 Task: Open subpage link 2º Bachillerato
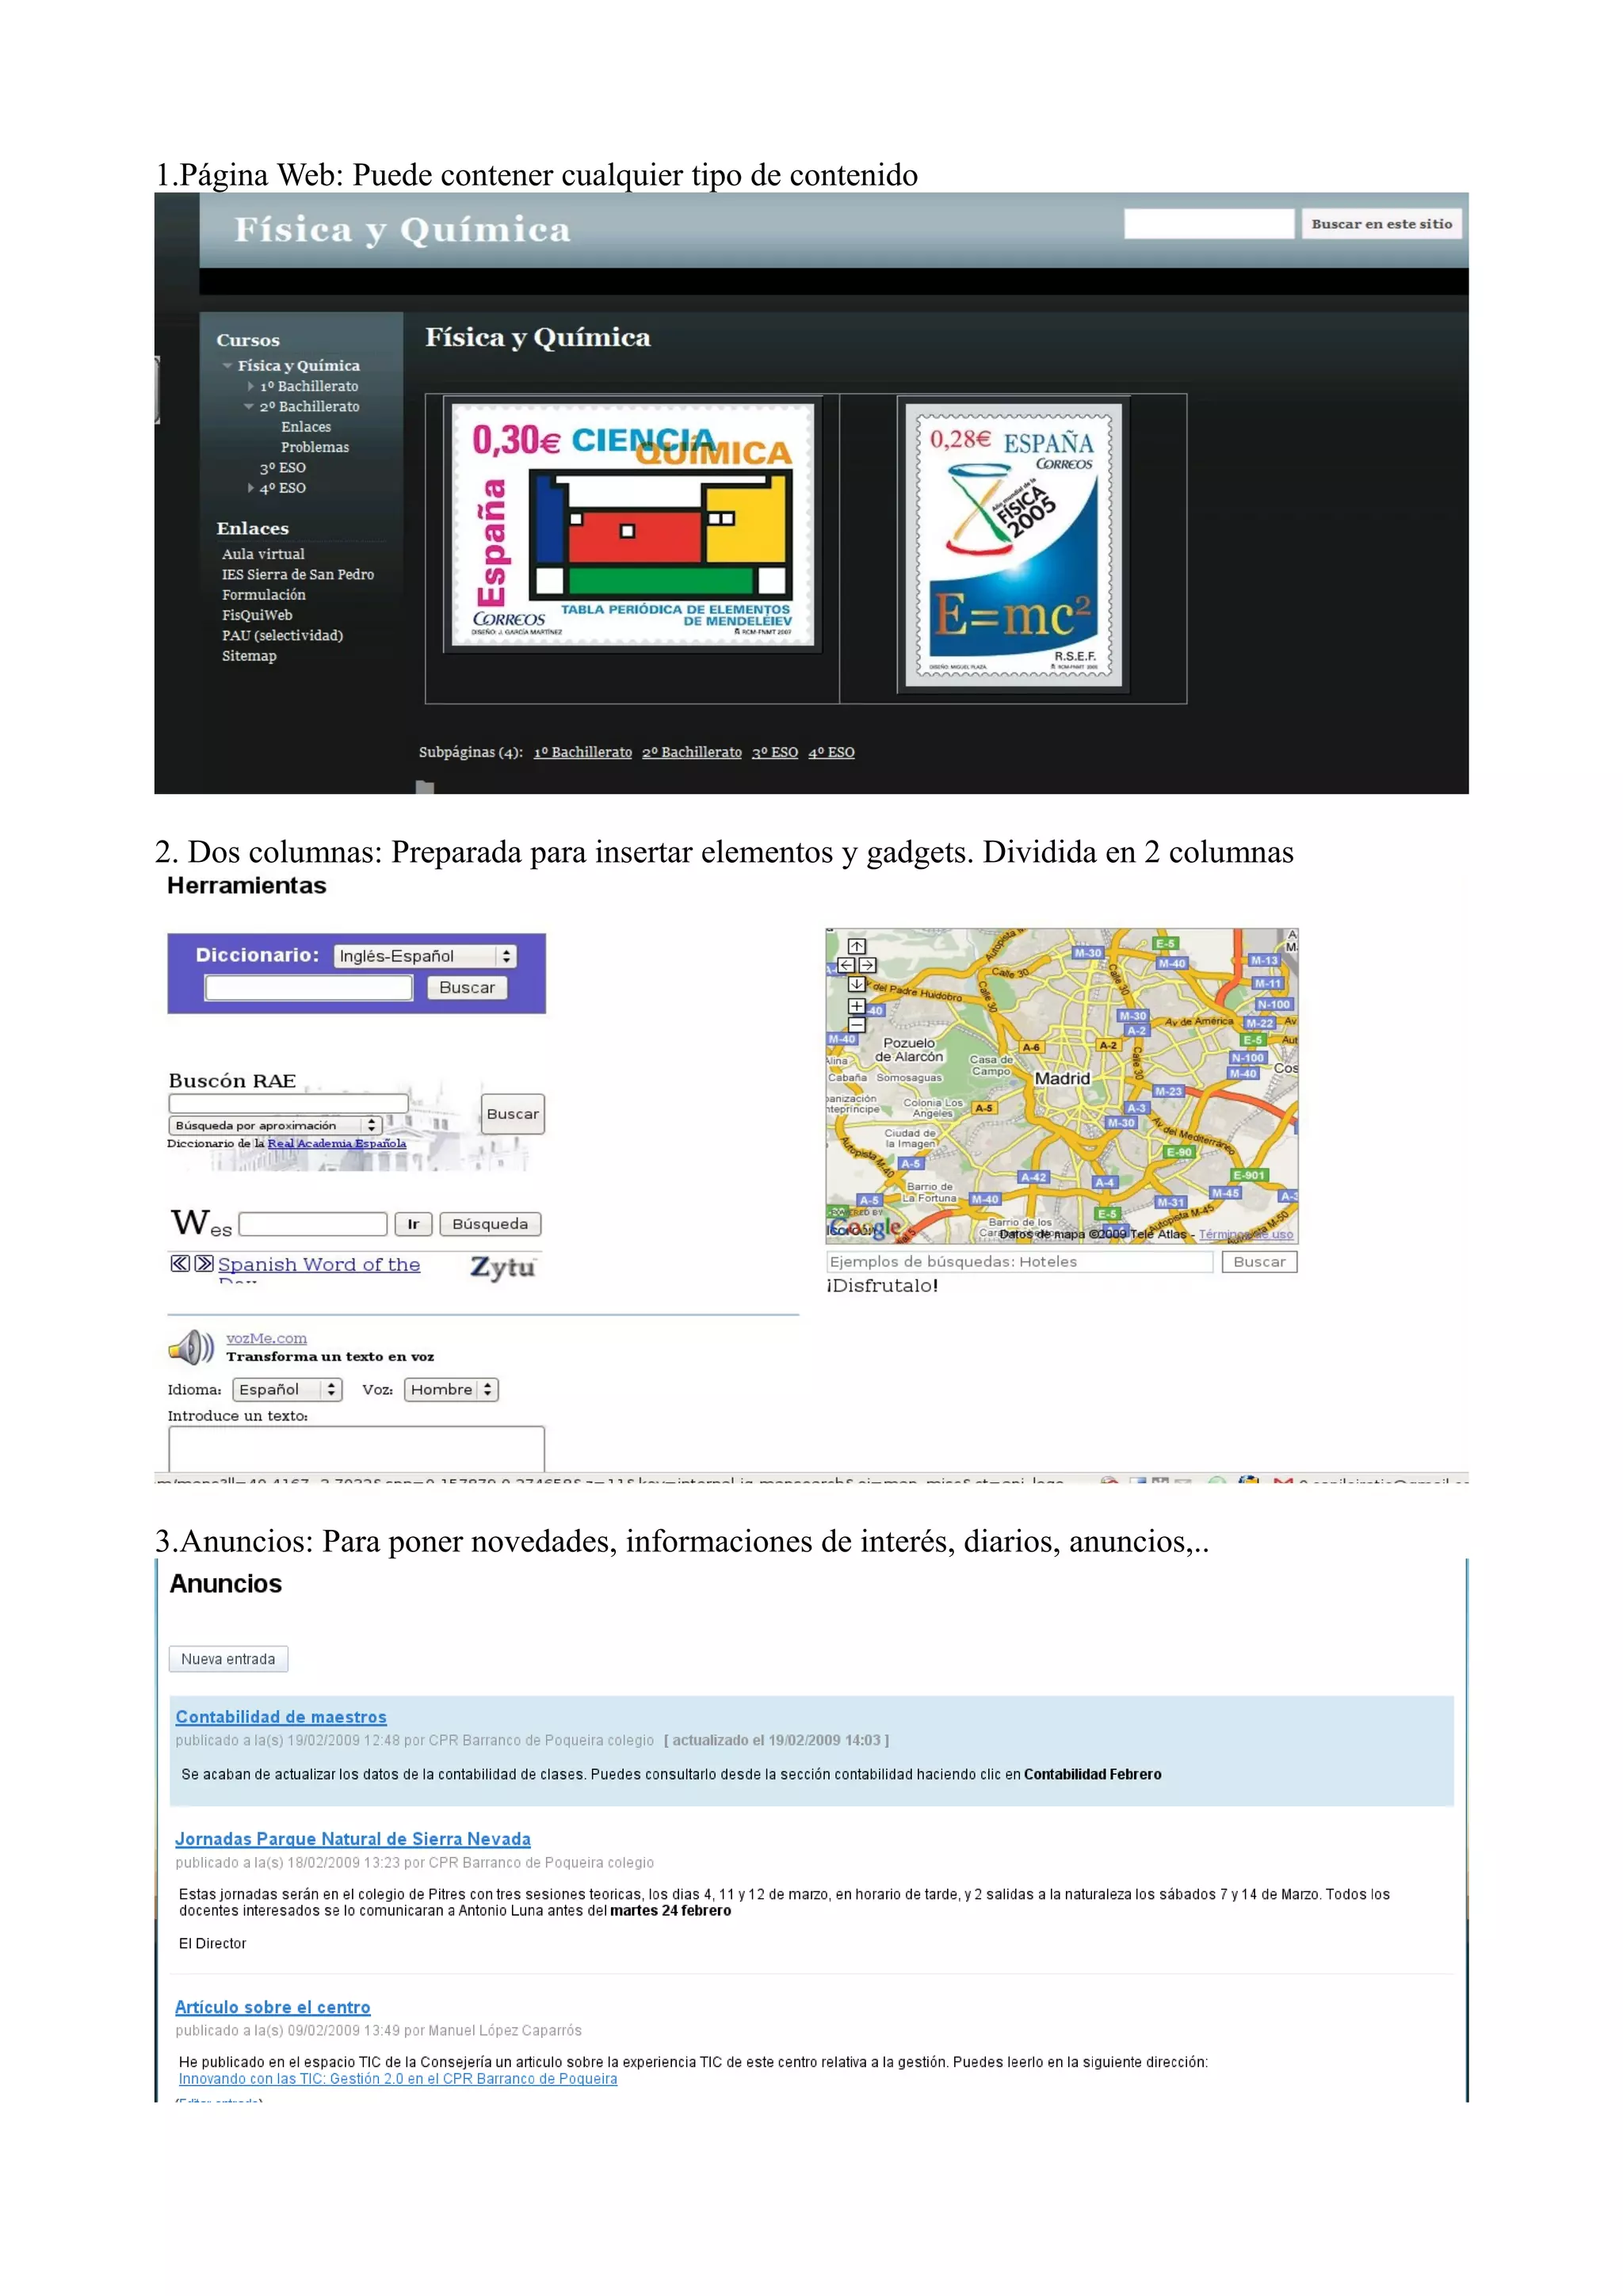pos(692,752)
